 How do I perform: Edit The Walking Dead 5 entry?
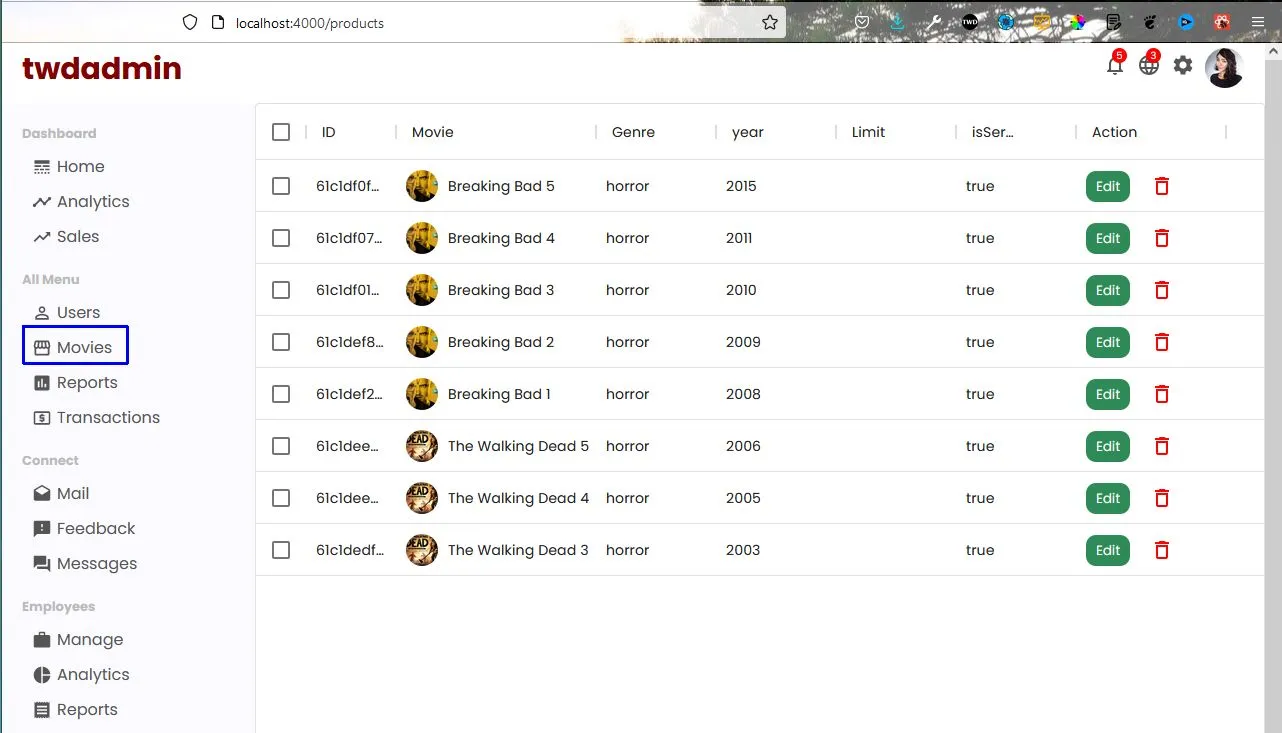click(x=1108, y=446)
